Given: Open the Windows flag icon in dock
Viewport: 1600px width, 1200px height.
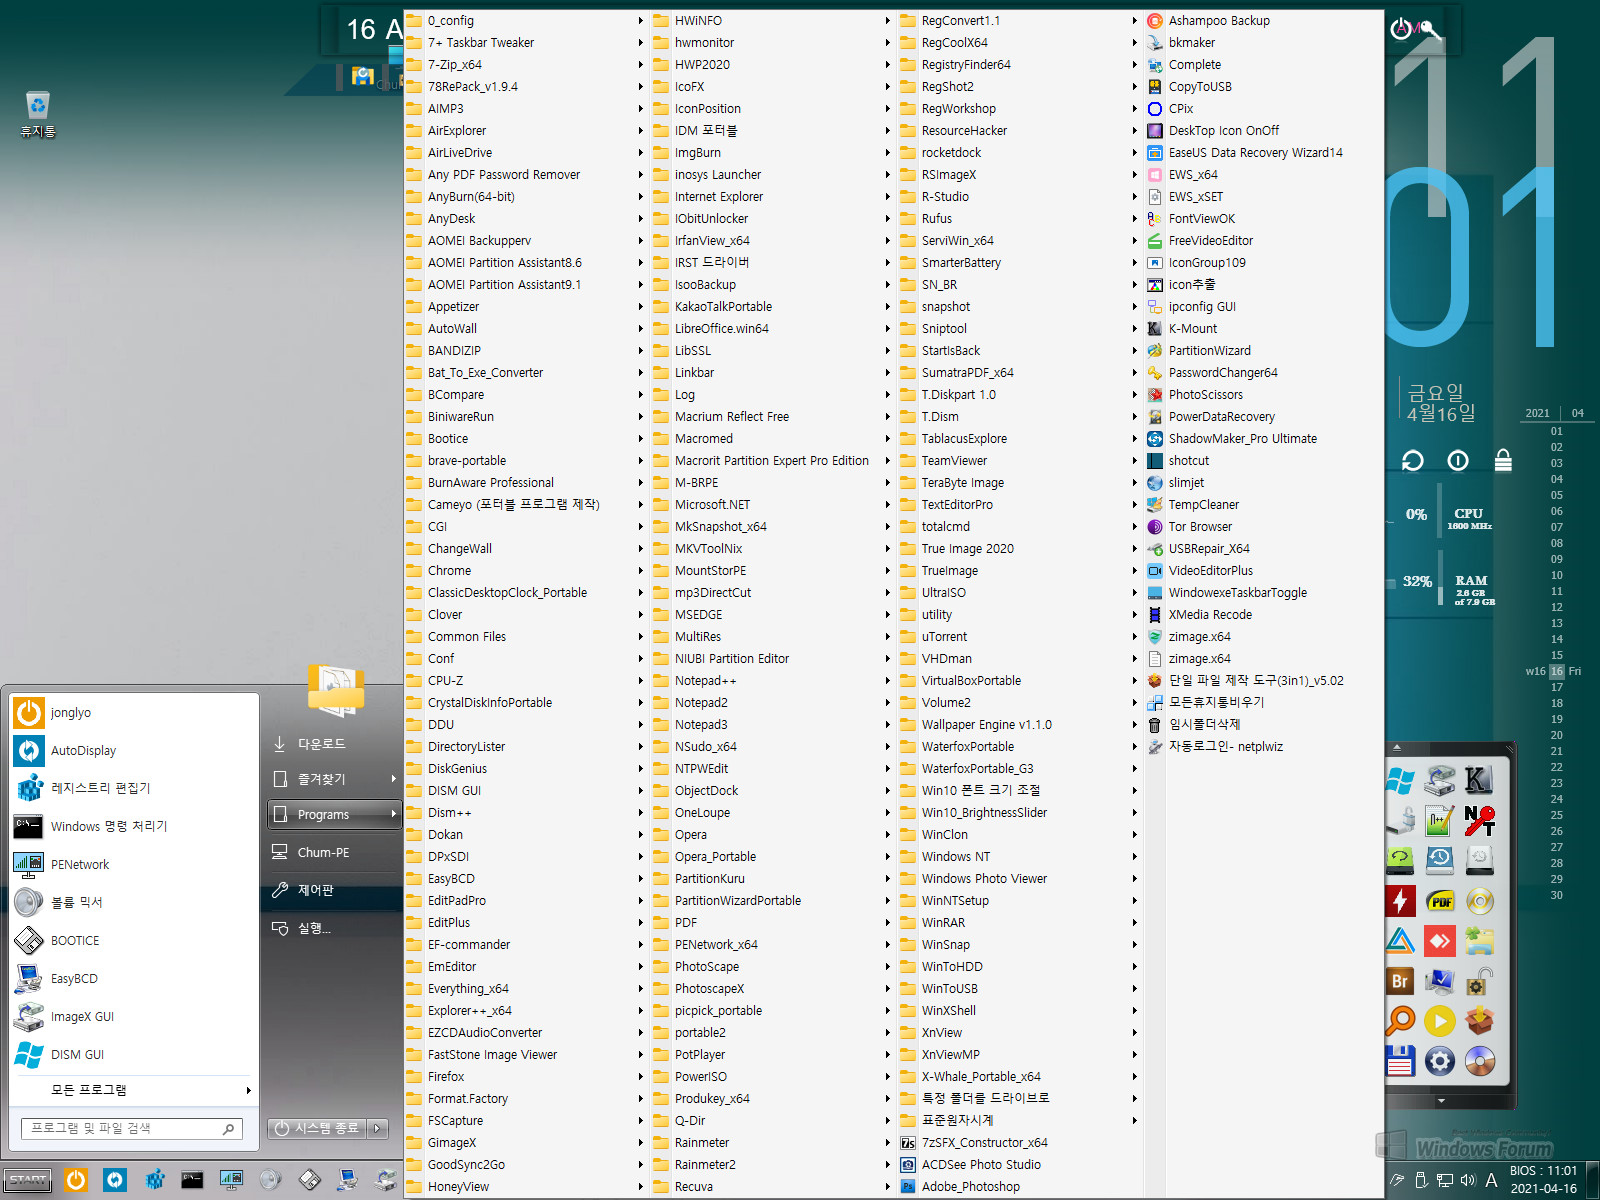Looking at the screenshot, I should pyautogui.click(x=1400, y=780).
